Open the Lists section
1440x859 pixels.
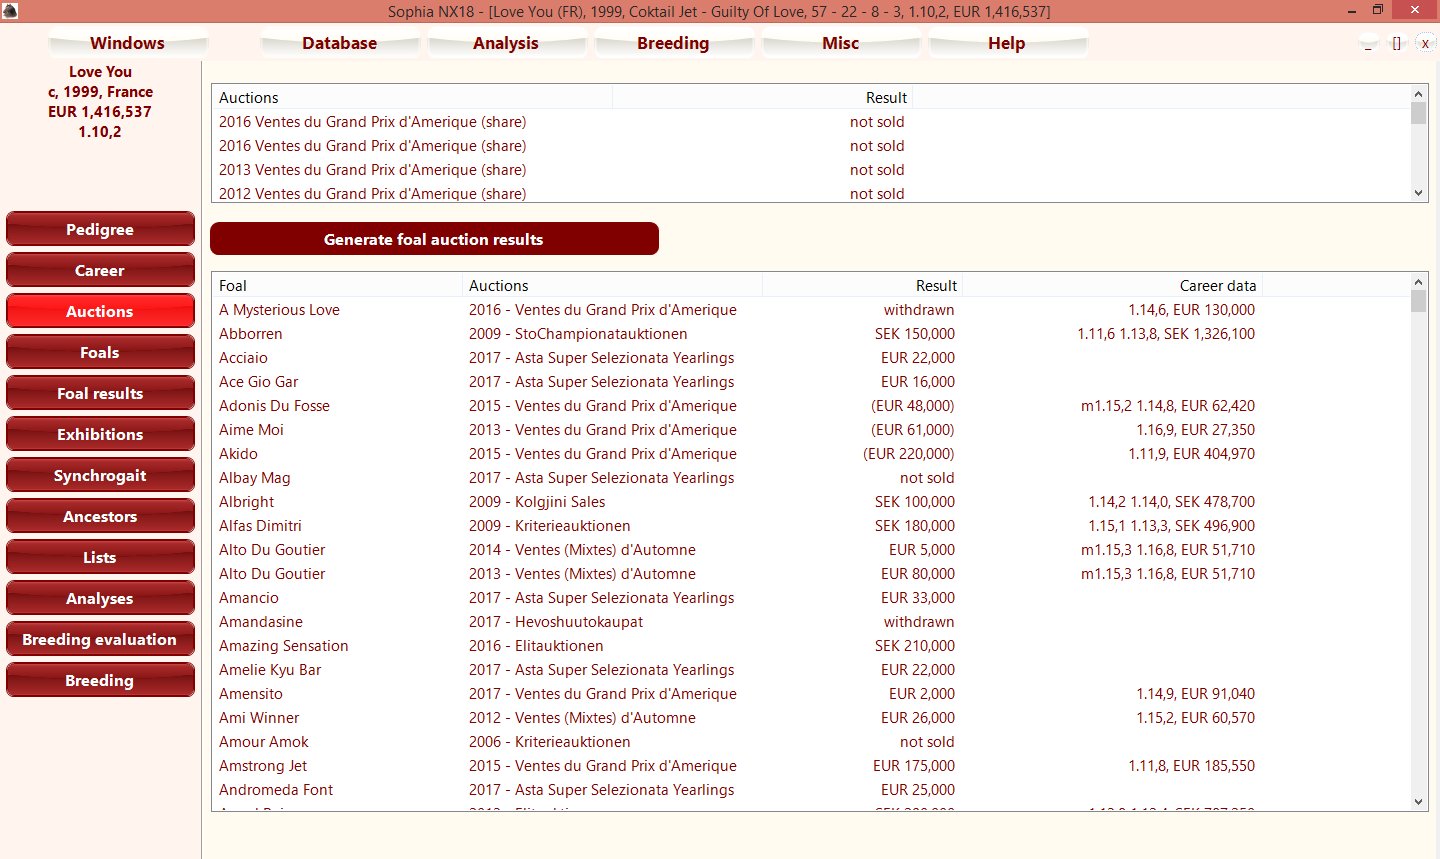click(x=100, y=557)
